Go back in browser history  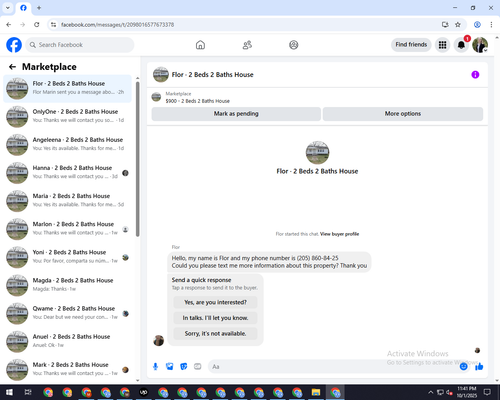coord(9,25)
